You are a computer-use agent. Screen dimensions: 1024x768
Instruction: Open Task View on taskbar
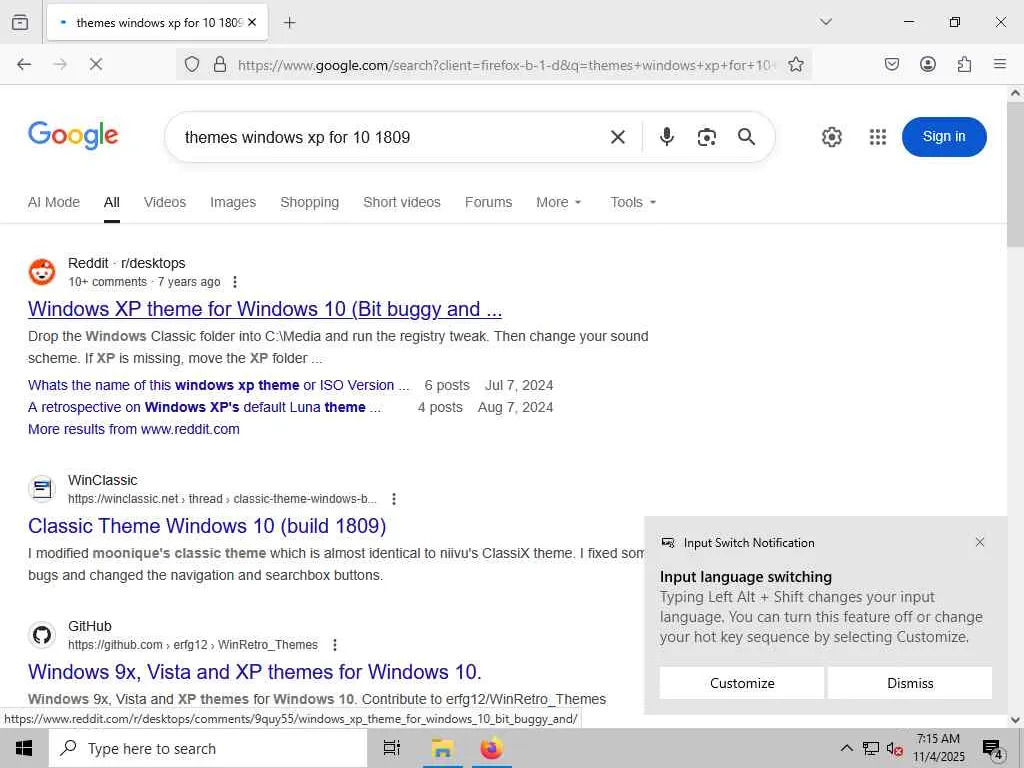(x=392, y=748)
